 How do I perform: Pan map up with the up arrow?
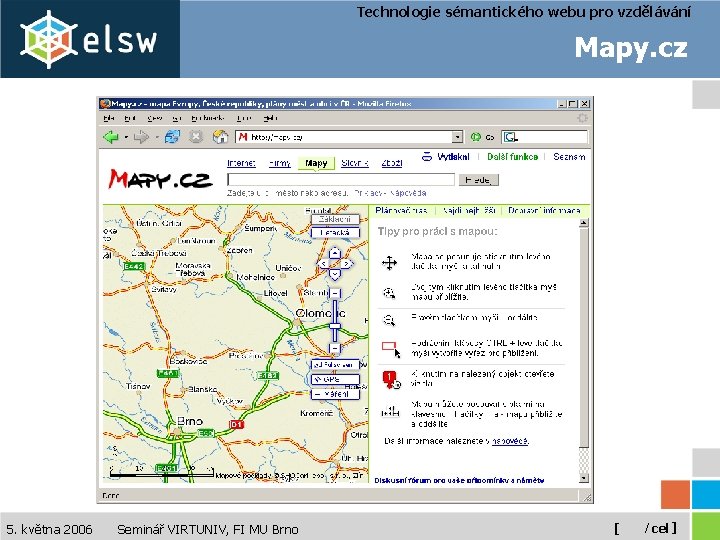(335, 253)
